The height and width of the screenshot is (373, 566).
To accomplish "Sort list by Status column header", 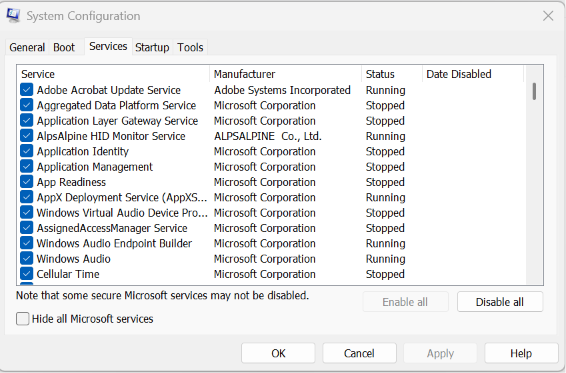I will (x=392, y=74).
